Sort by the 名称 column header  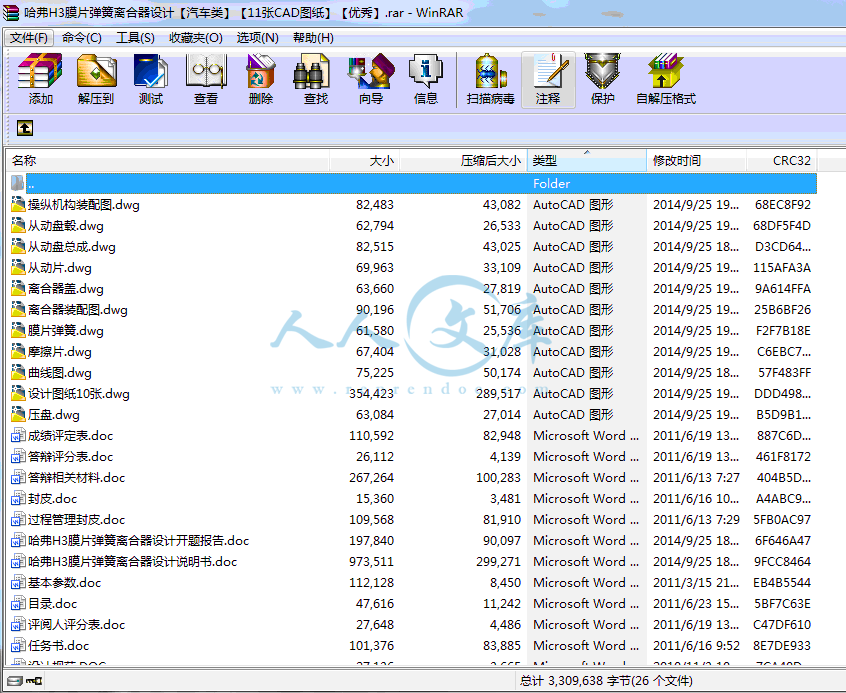pyautogui.click(x=168, y=161)
